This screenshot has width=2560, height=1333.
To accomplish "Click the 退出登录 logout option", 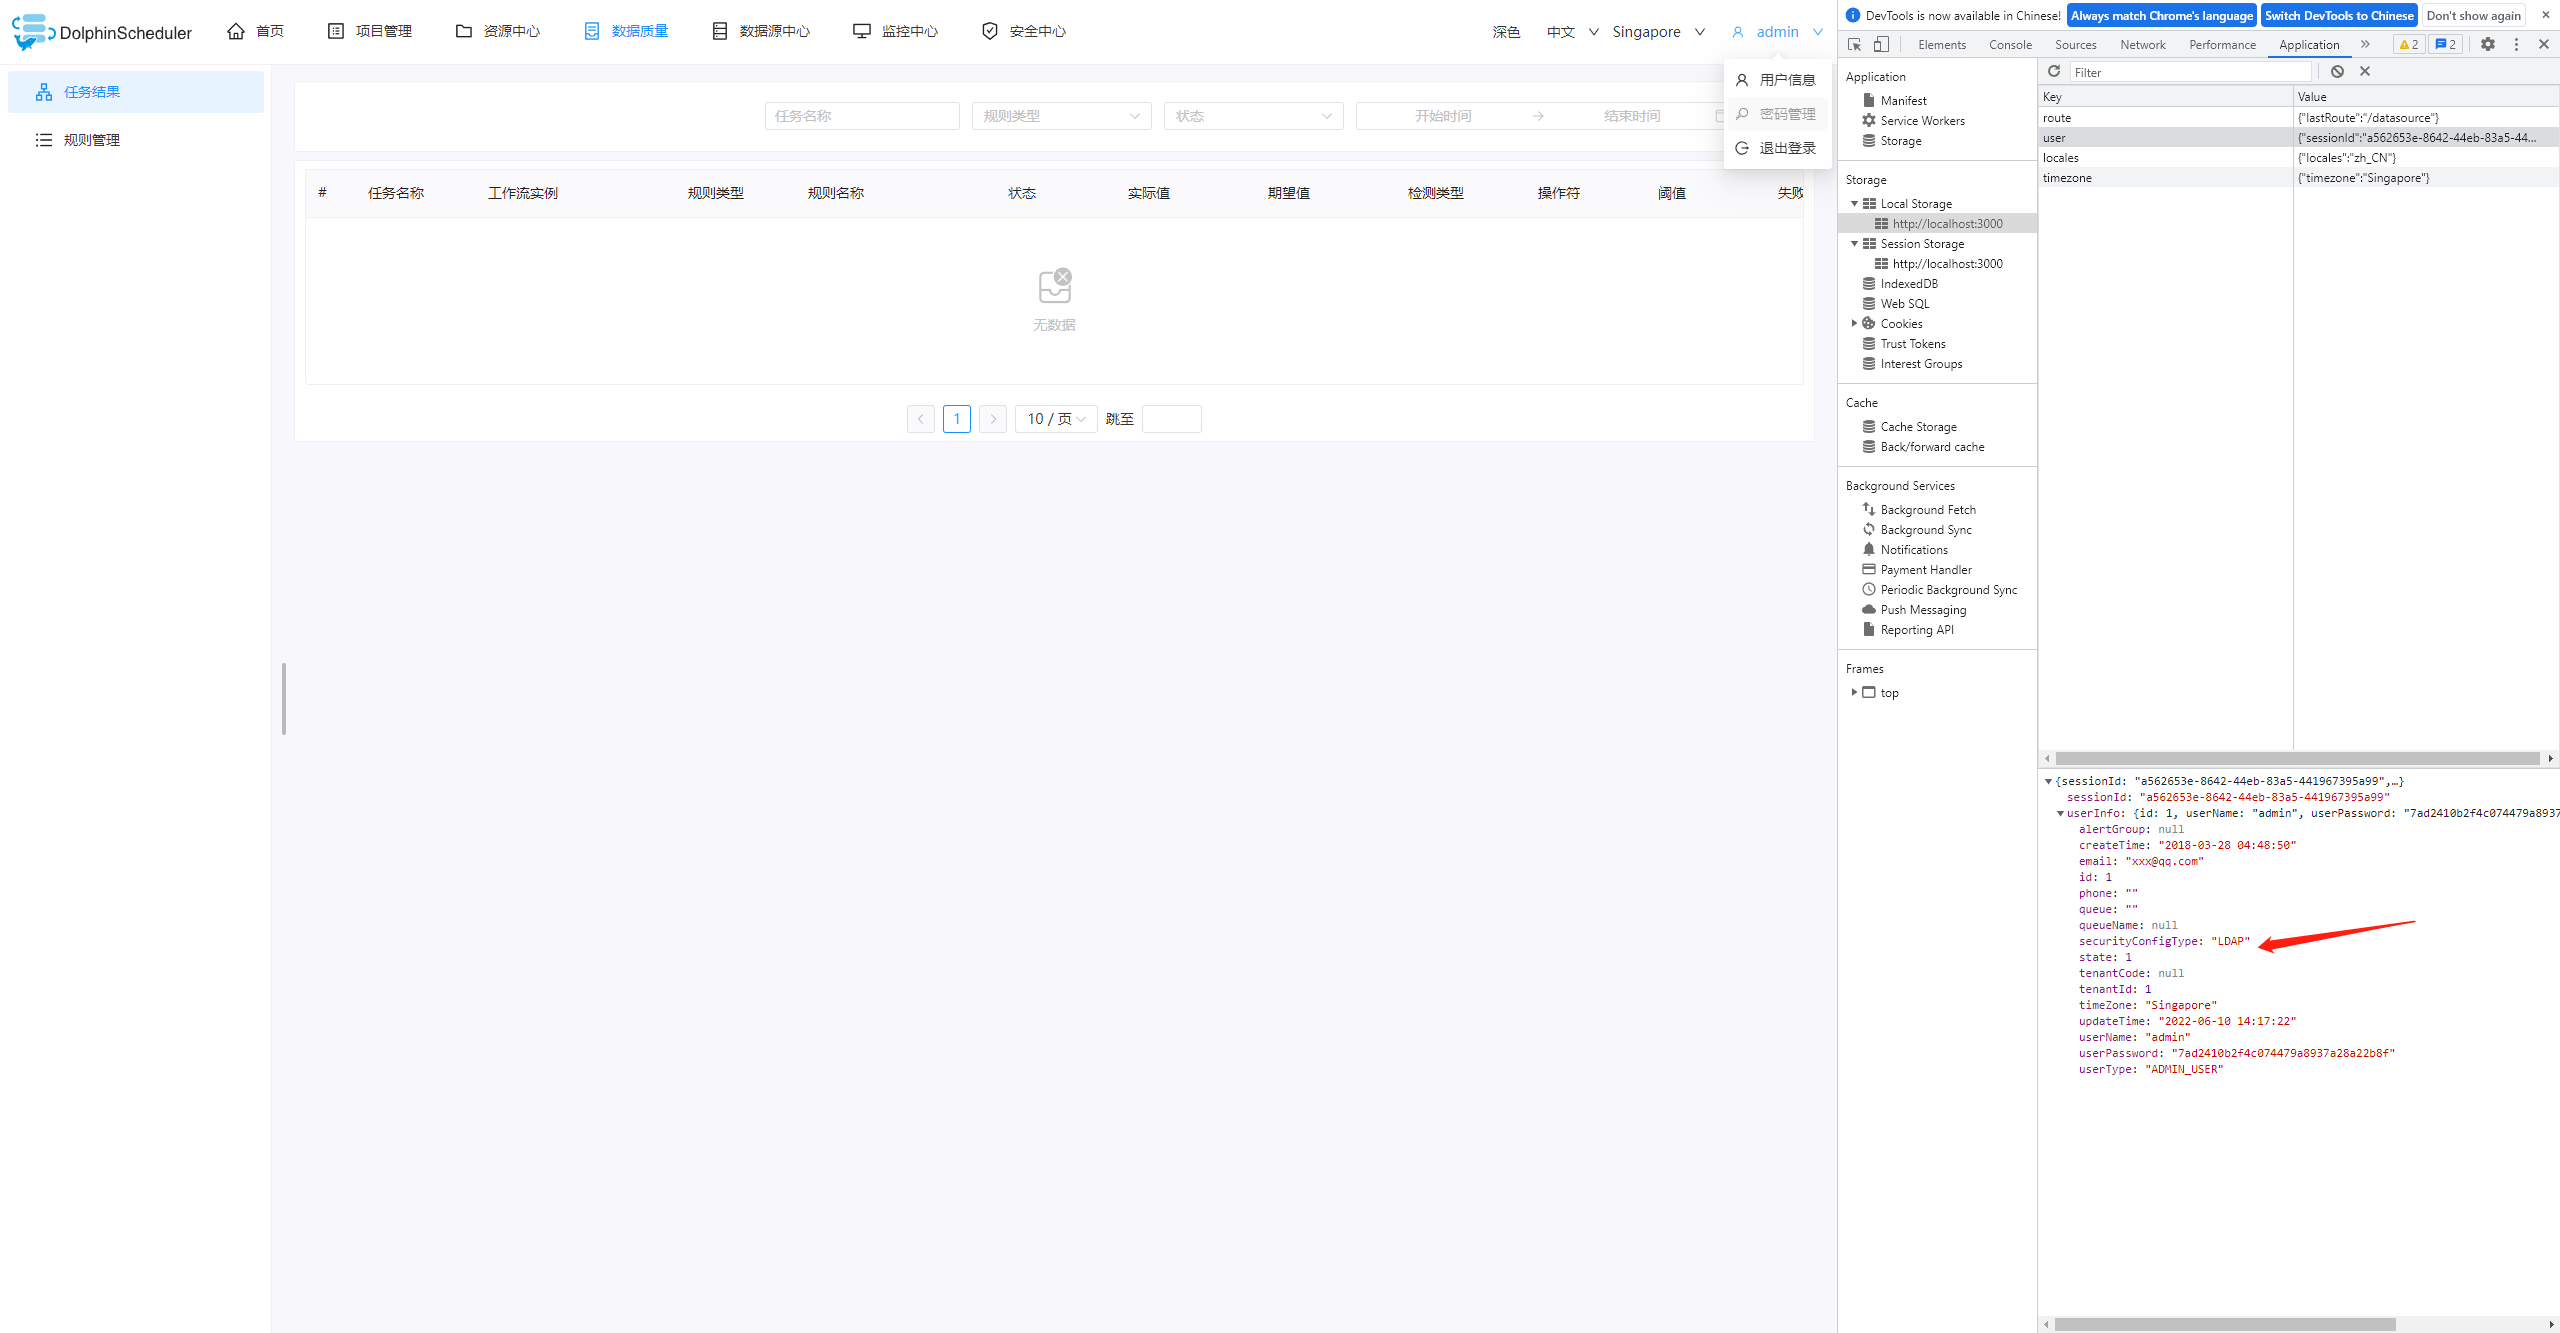I will (x=1786, y=148).
